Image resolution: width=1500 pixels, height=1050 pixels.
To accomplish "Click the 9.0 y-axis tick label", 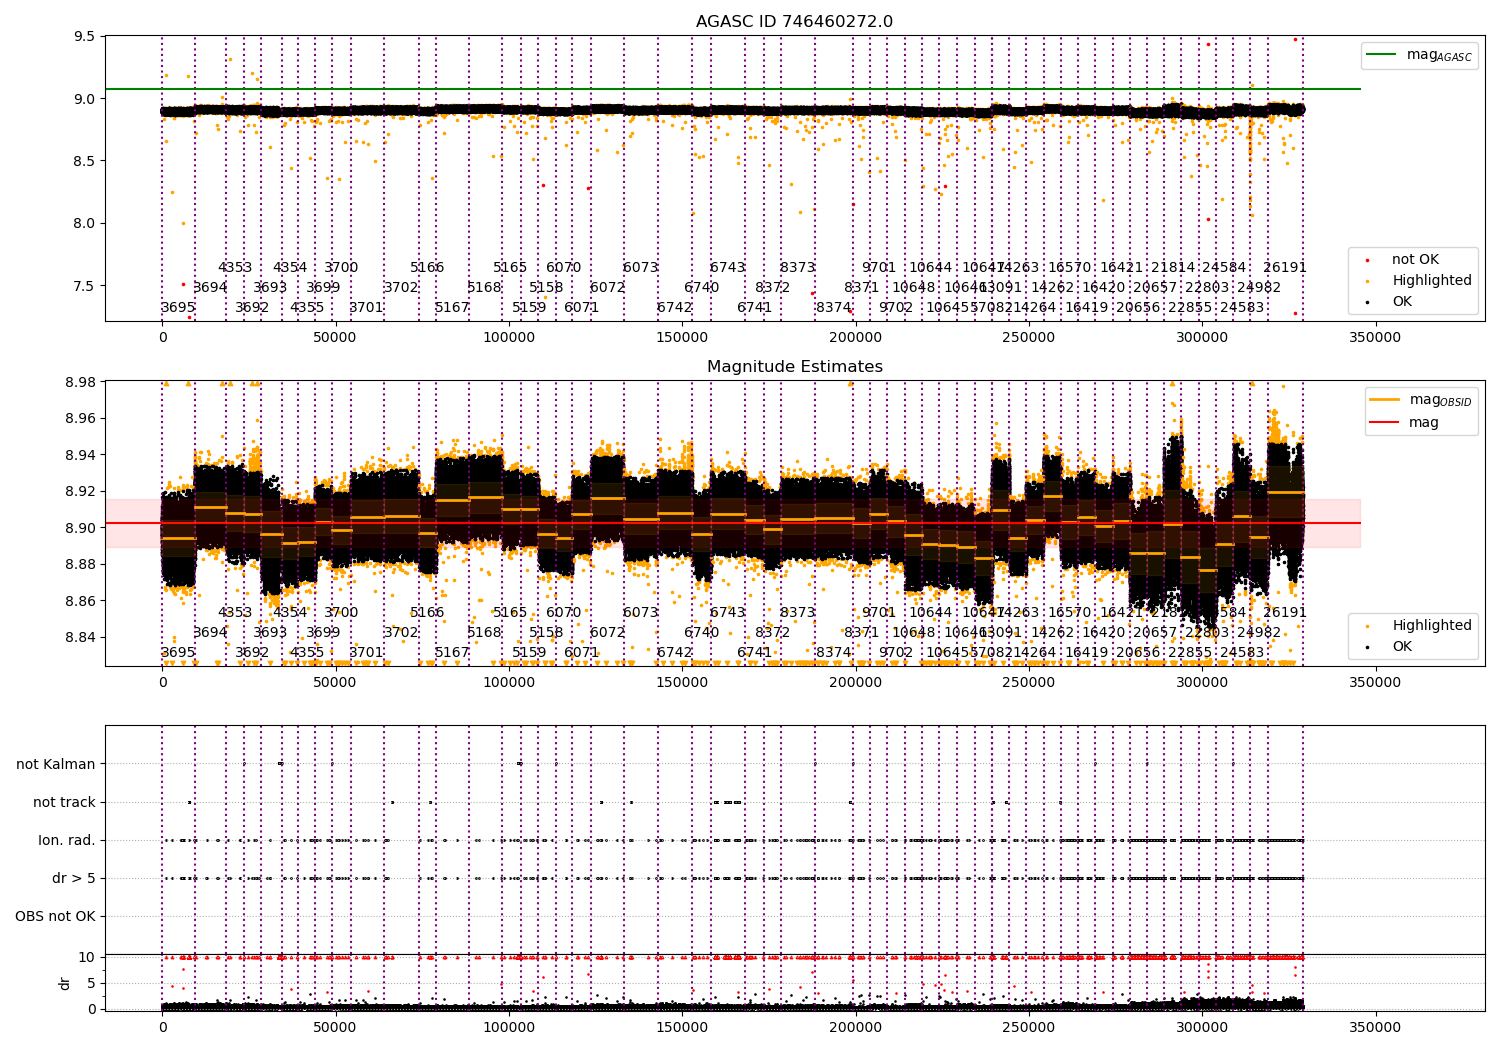I will click(85, 98).
